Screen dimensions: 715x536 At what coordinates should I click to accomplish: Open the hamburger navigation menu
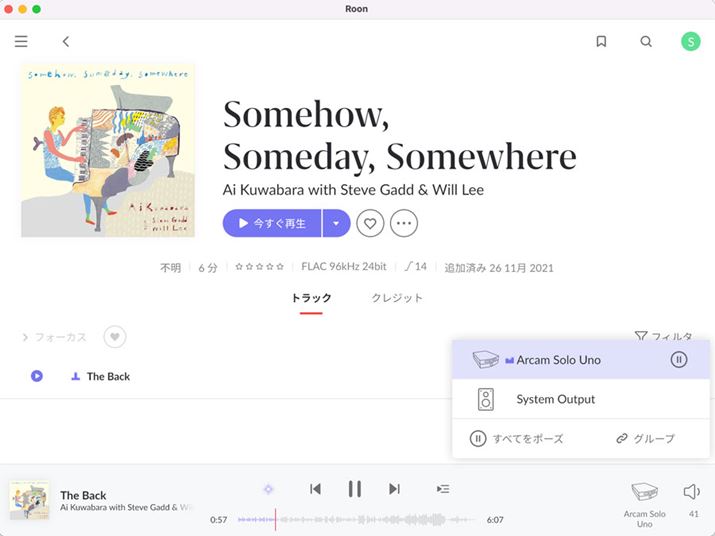[x=21, y=42]
